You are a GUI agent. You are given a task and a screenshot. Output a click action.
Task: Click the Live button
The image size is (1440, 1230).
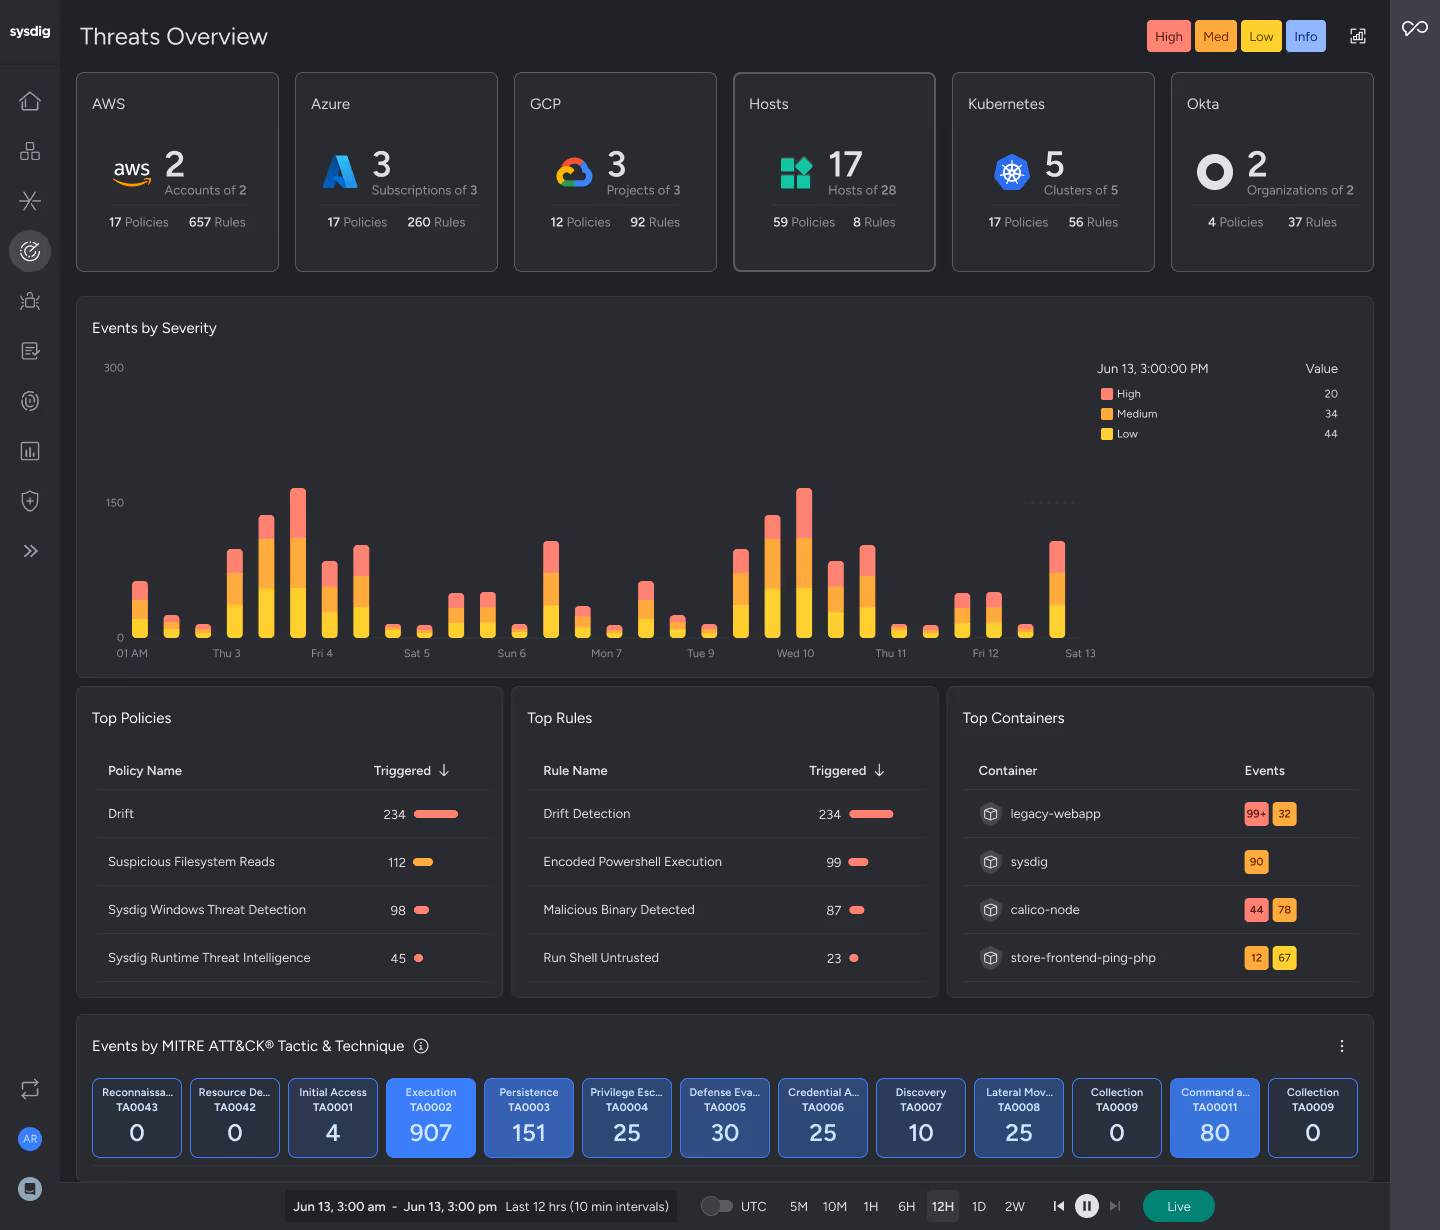pyautogui.click(x=1178, y=1206)
